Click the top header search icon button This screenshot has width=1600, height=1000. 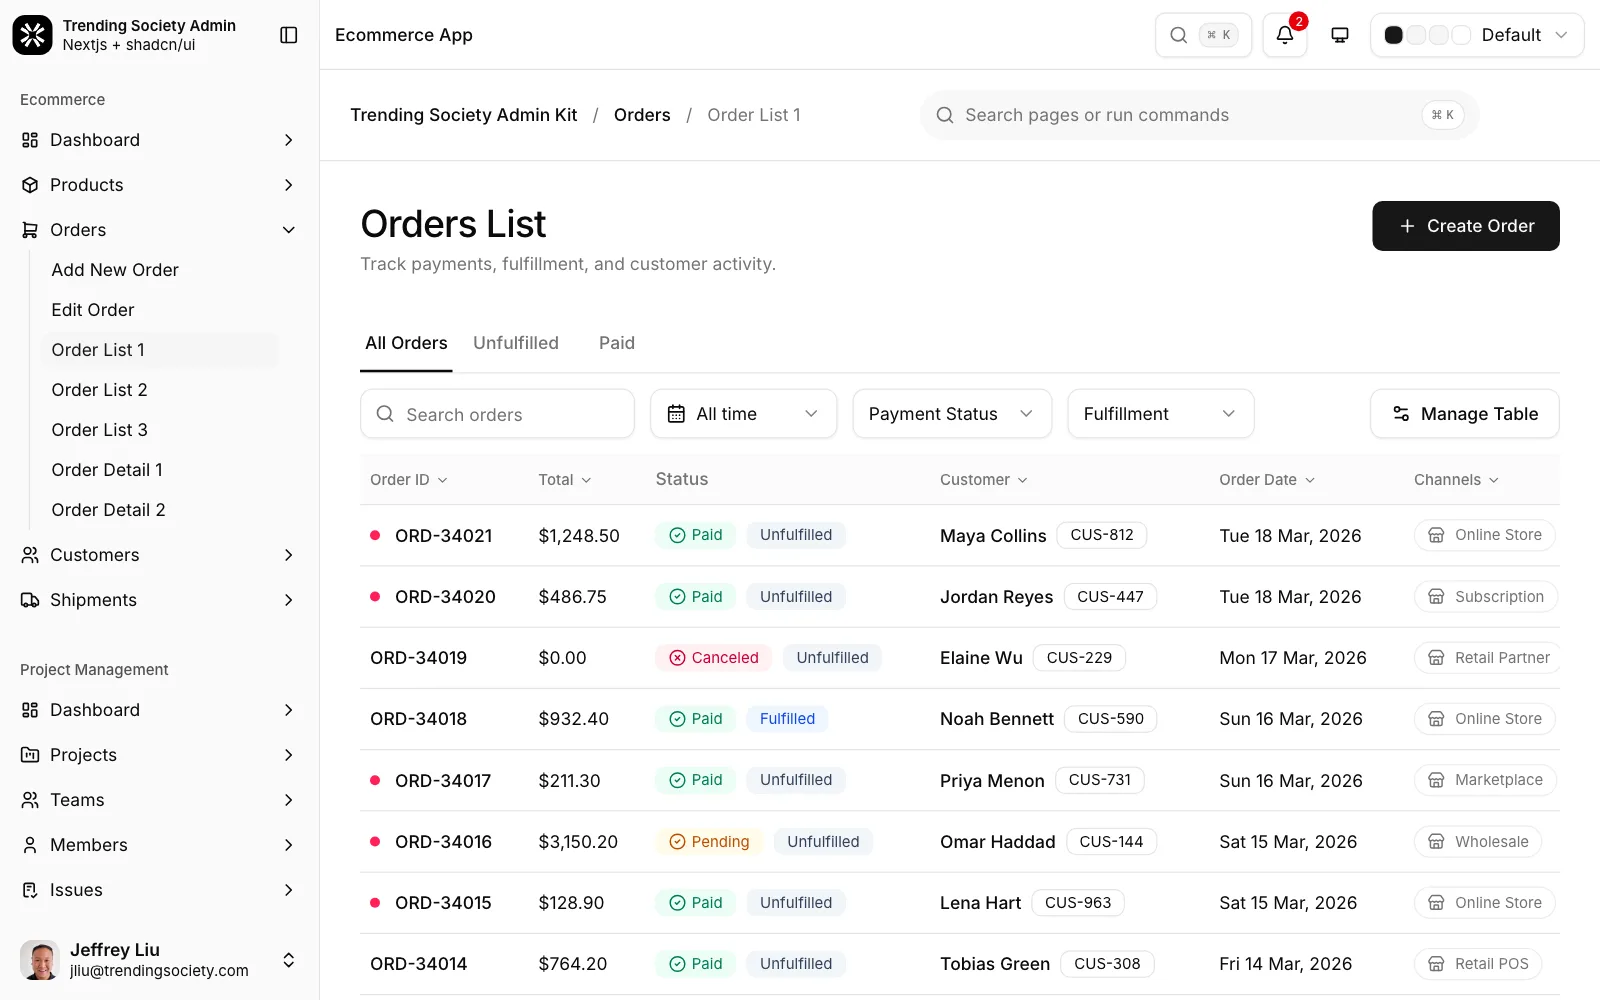coord(1203,35)
